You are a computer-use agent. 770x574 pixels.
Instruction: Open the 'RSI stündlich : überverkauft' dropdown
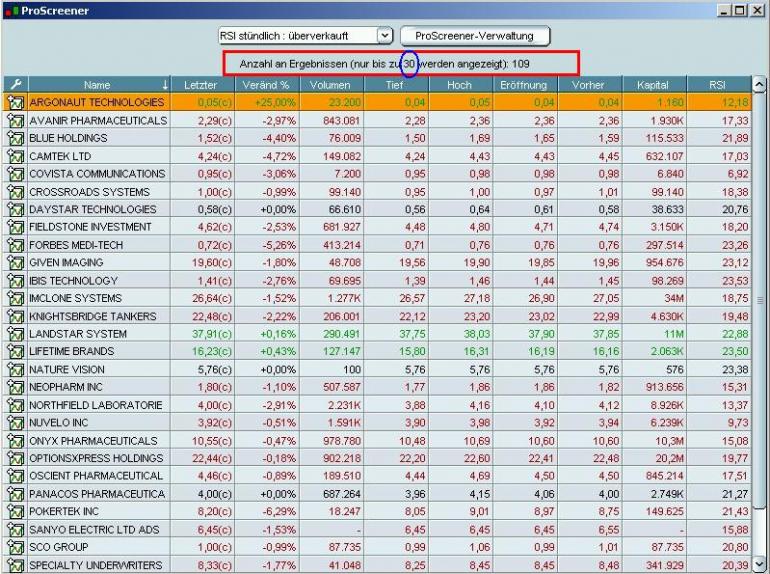coord(385,36)
